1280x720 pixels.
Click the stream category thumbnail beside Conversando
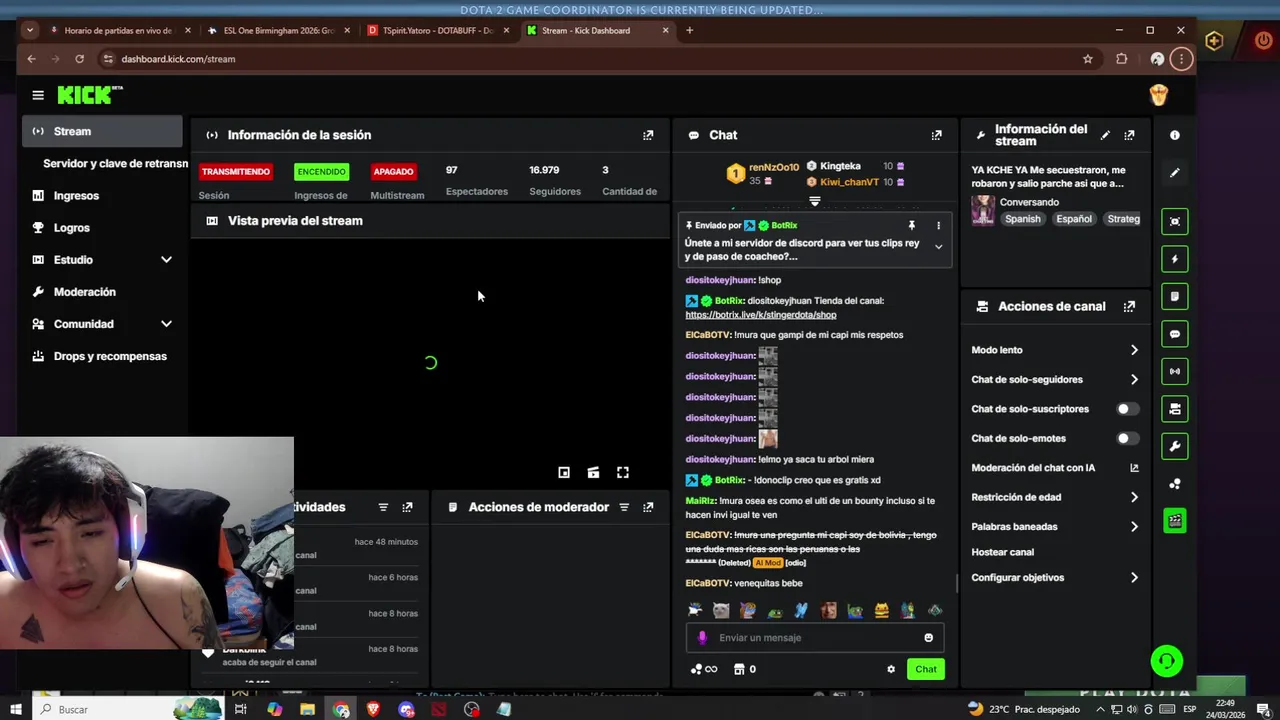983,210
